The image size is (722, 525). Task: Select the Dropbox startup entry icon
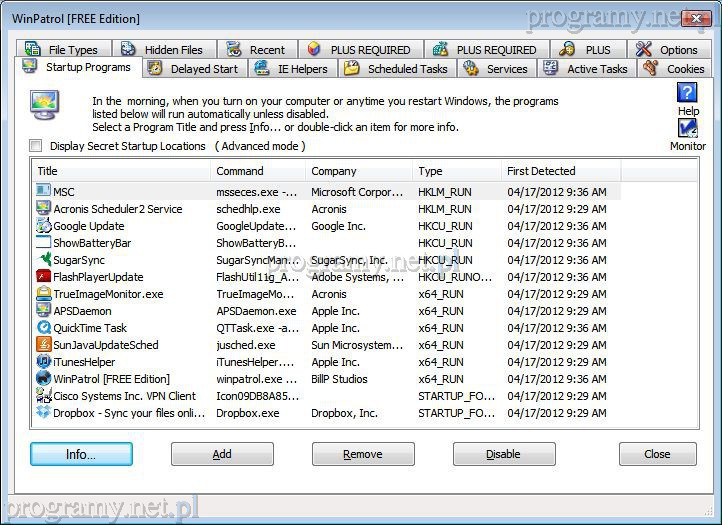pos(44,413)
